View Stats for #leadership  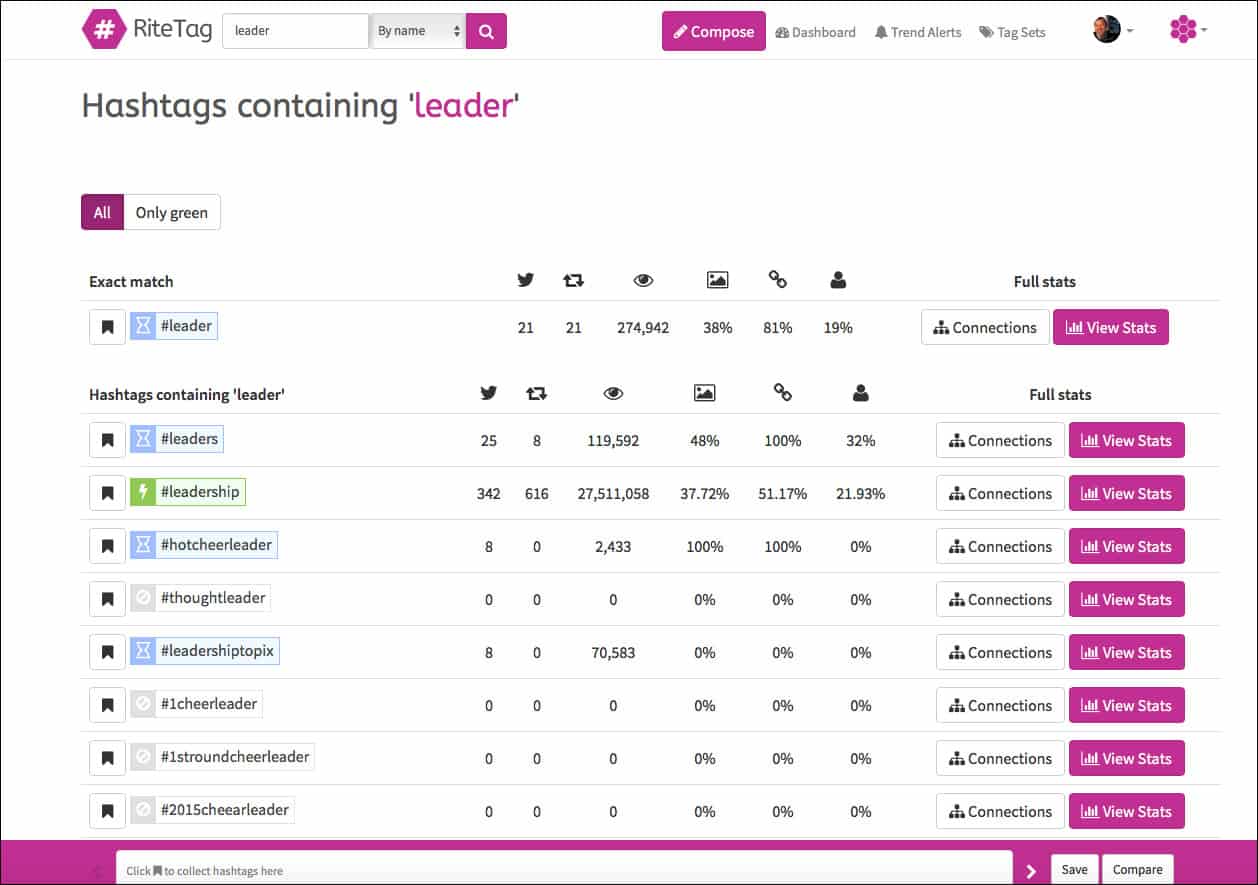1127,493
